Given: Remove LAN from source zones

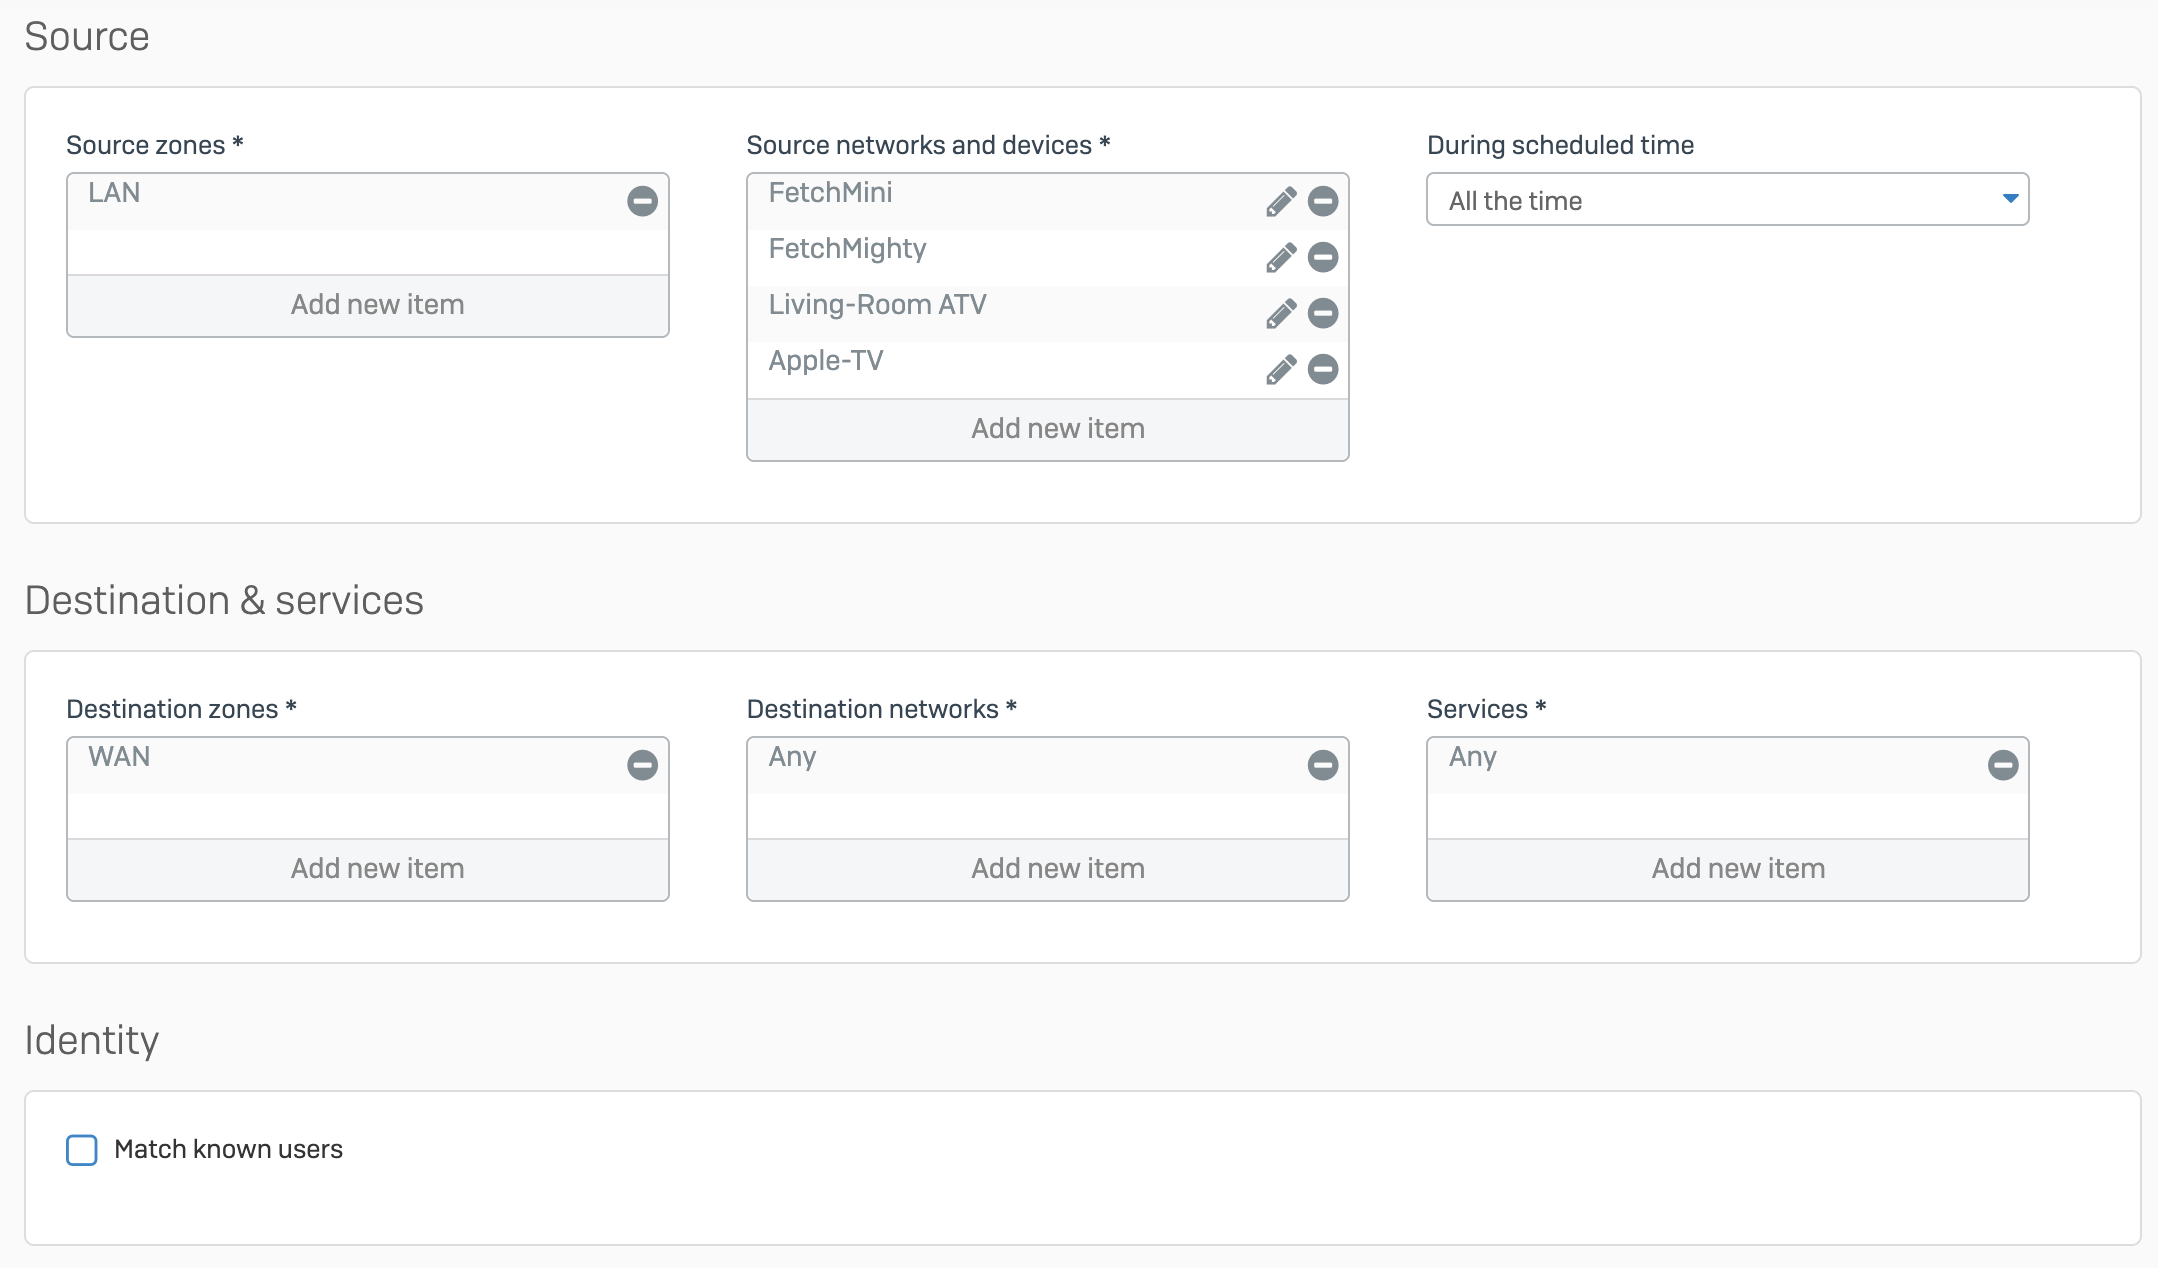Looking at the screenshot, I should (642, 201).
